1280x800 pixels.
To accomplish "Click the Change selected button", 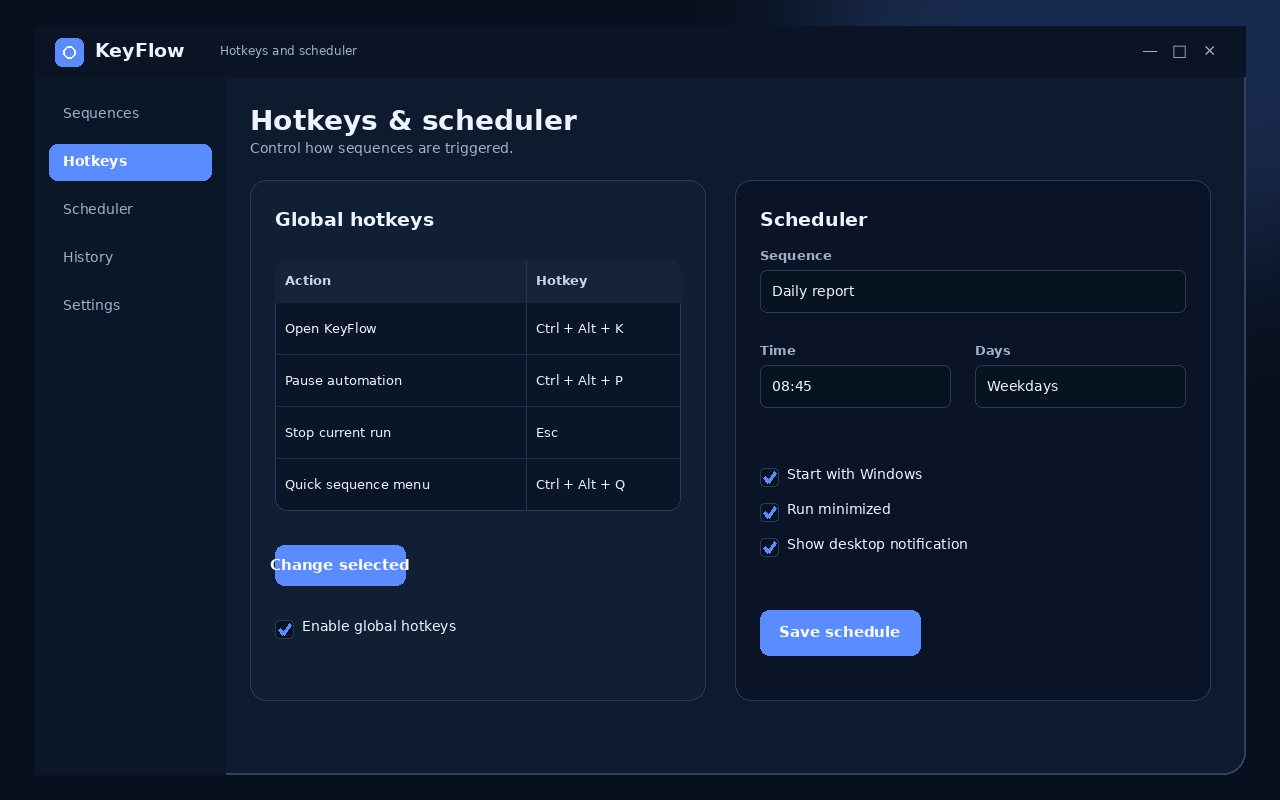I will pyautogui.click(x=340, y=565).
